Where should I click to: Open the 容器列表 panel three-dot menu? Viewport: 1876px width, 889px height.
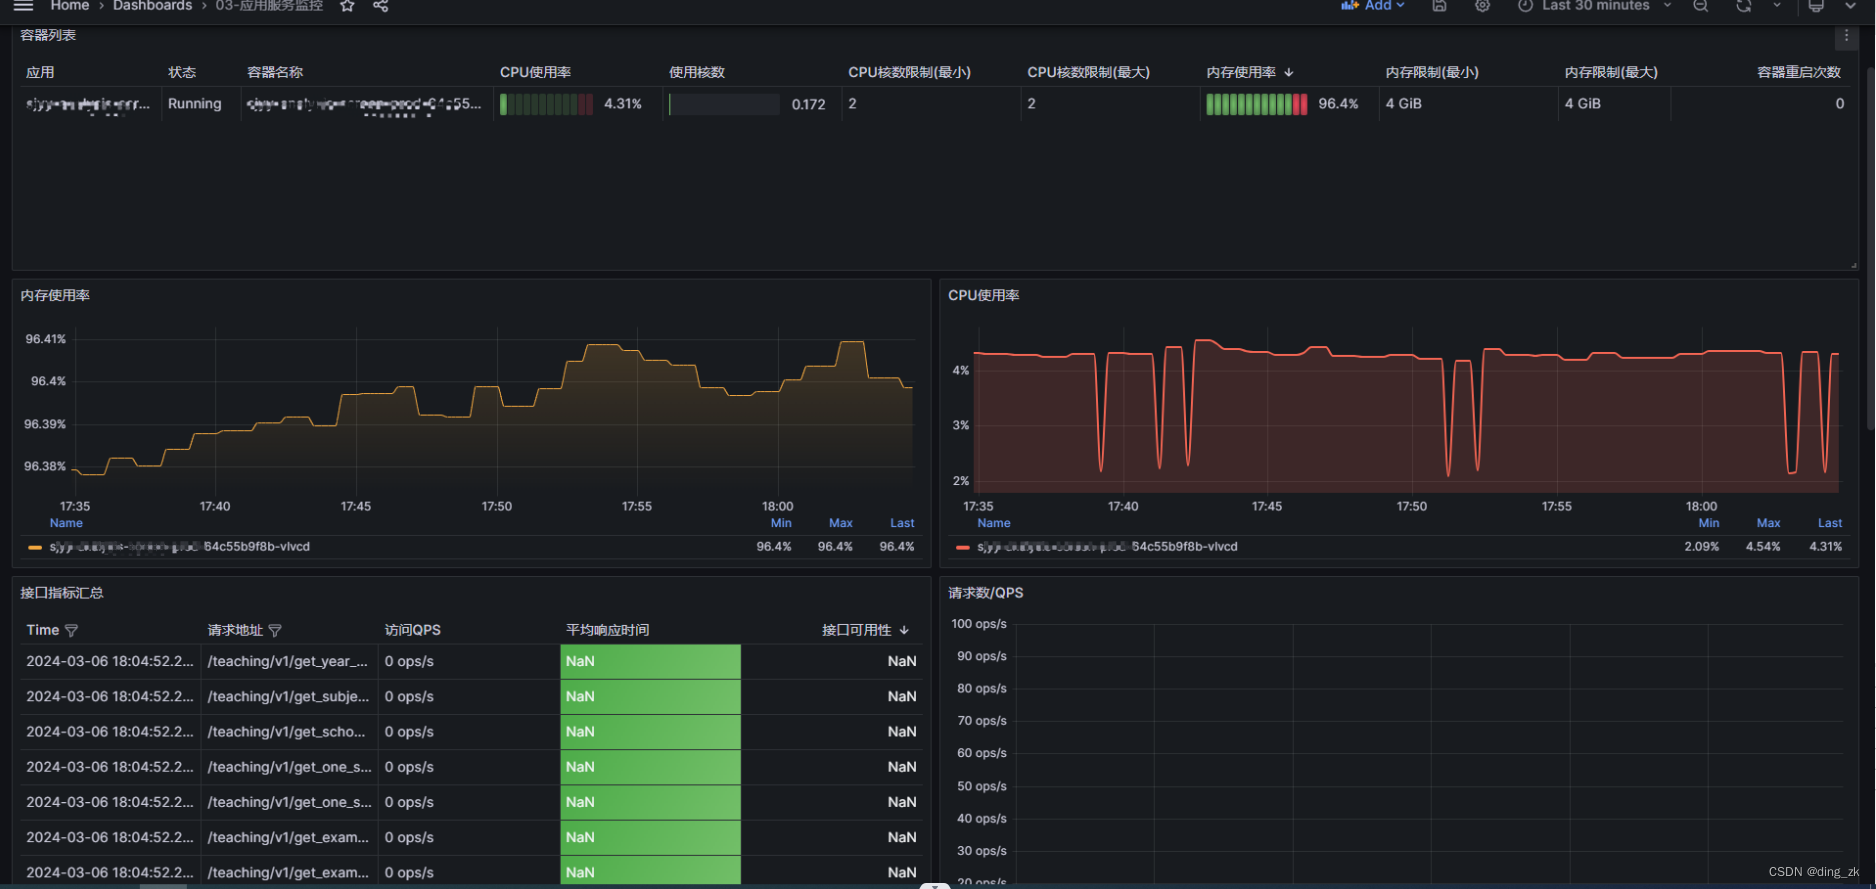1846,36
